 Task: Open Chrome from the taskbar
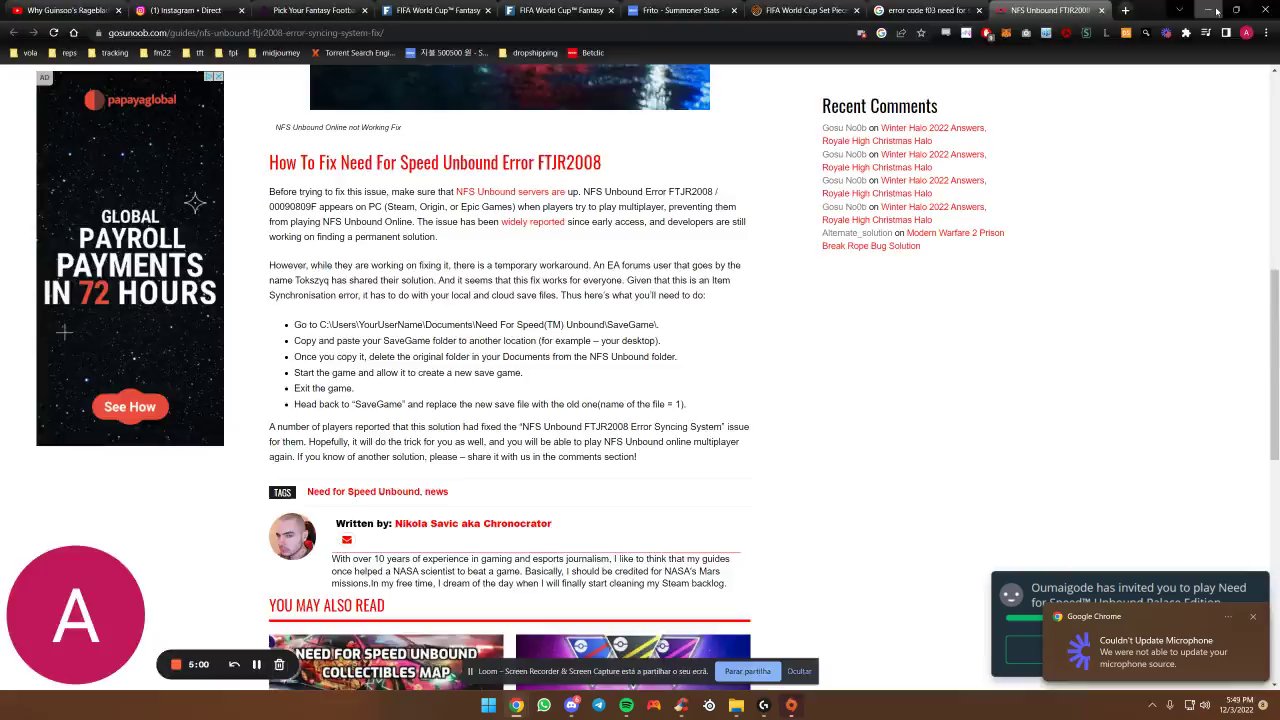(x=516, y=705)
